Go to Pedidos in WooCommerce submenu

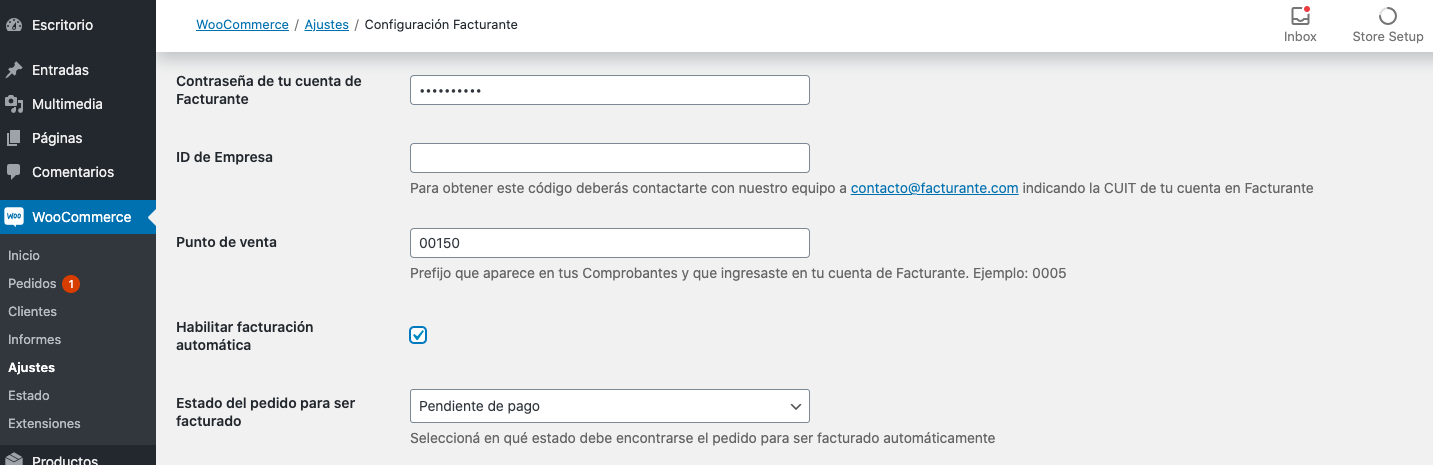click(x=32, y=284)
